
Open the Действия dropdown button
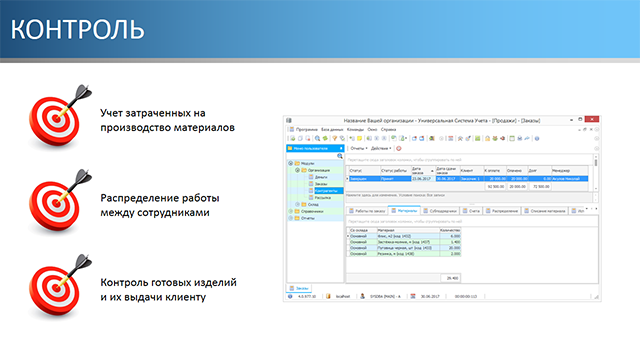381,149
